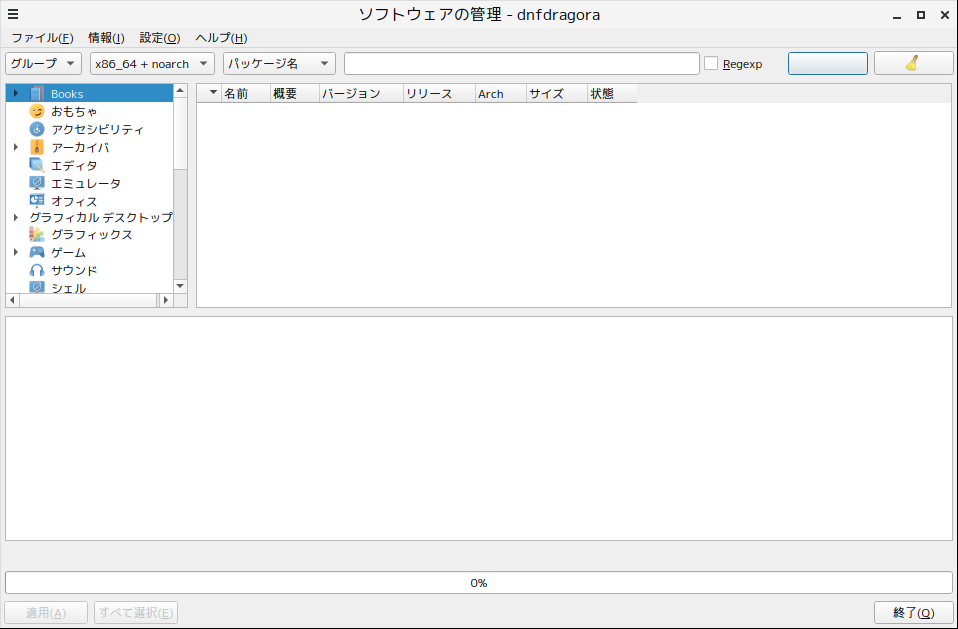Expand the Books tree node
The image size is (958, 629).
click(x=16, y=93)
